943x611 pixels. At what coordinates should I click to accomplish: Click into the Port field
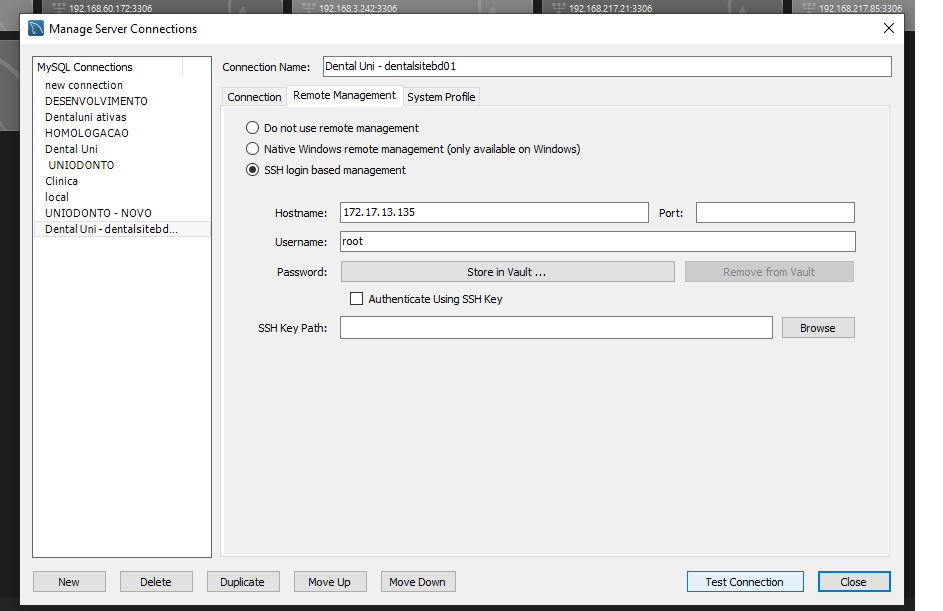click(775, 213)
